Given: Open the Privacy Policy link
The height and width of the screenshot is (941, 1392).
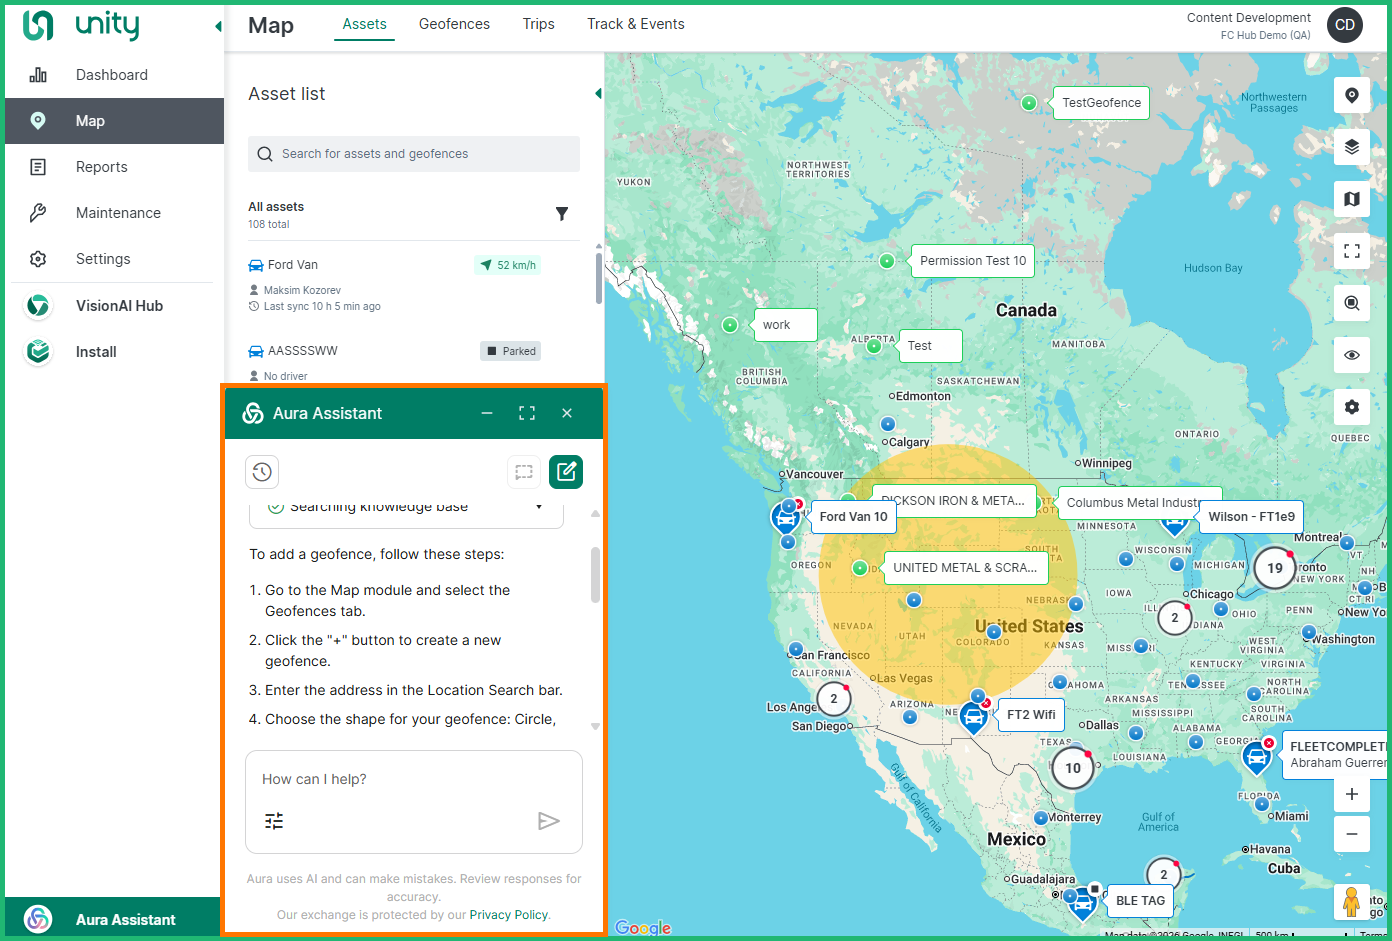Looking at the screenshot, I should pos(509,915).
